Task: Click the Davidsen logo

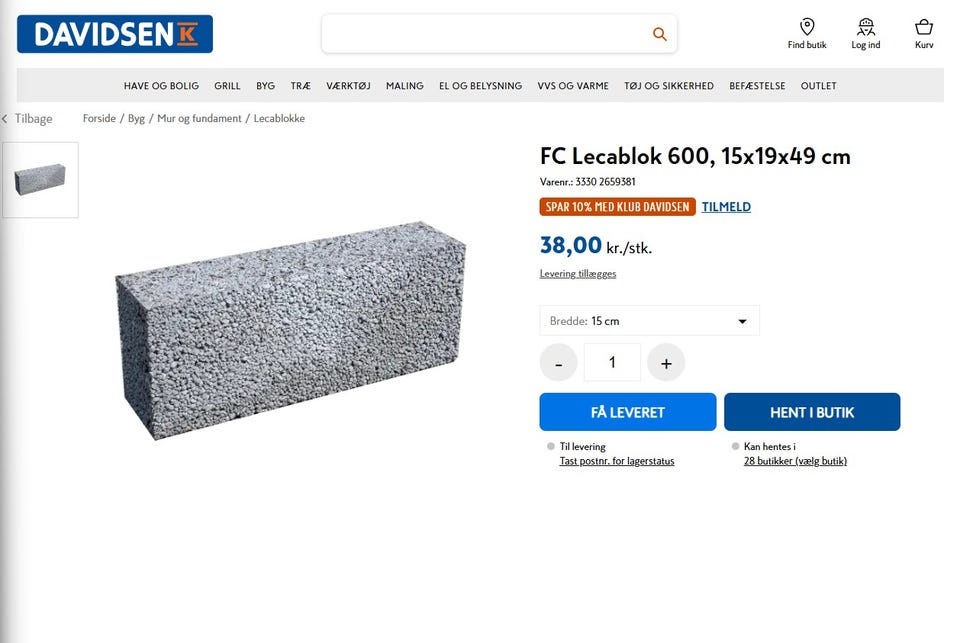Action: pos(114,34)
